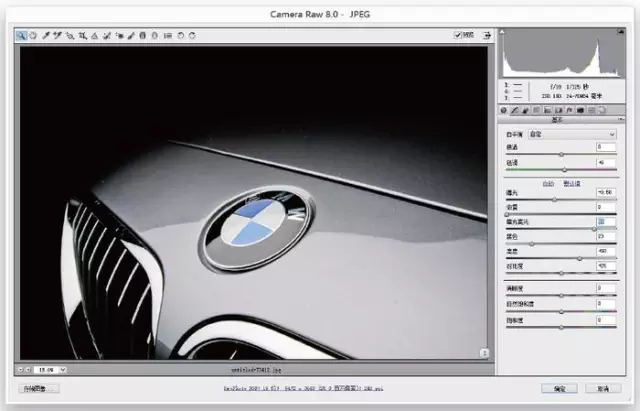Viewport: 640px width, 411px height.
Task: Select the Zoom tool in toolbar
Action: pyautogui.click(x=21, y=35)
